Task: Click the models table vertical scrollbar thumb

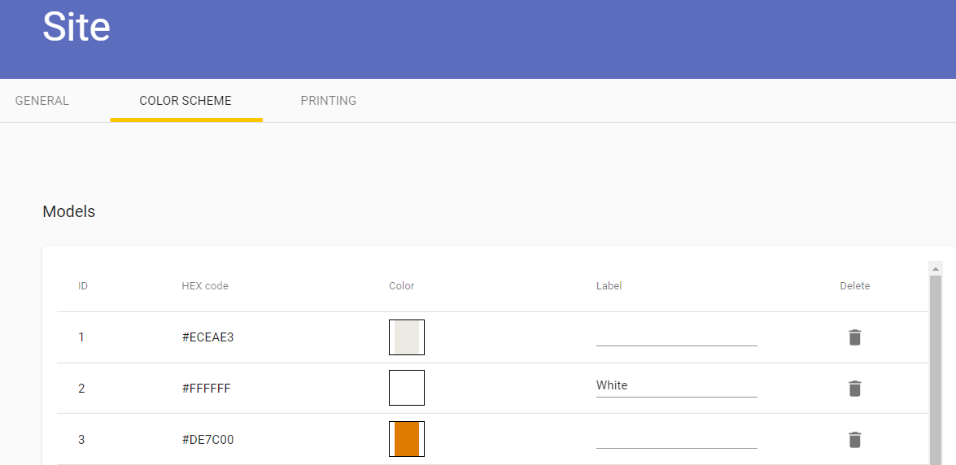Action: [935, 371]
